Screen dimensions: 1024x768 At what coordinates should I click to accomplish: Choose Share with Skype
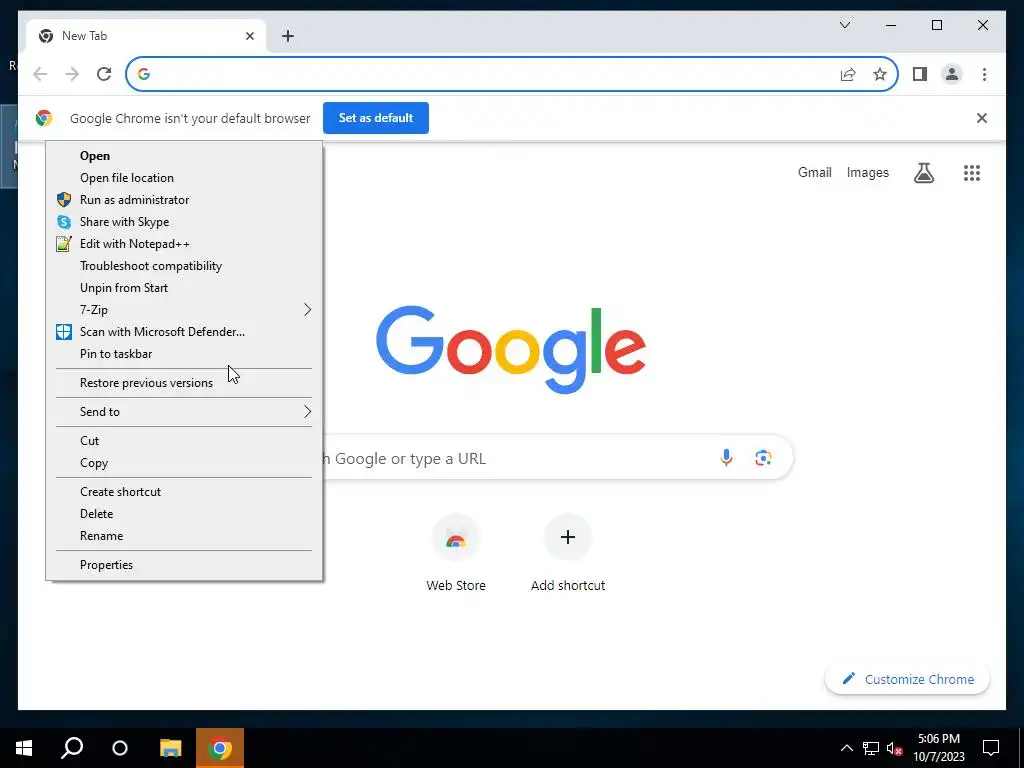pyautogui.click(x=184, y=222)
